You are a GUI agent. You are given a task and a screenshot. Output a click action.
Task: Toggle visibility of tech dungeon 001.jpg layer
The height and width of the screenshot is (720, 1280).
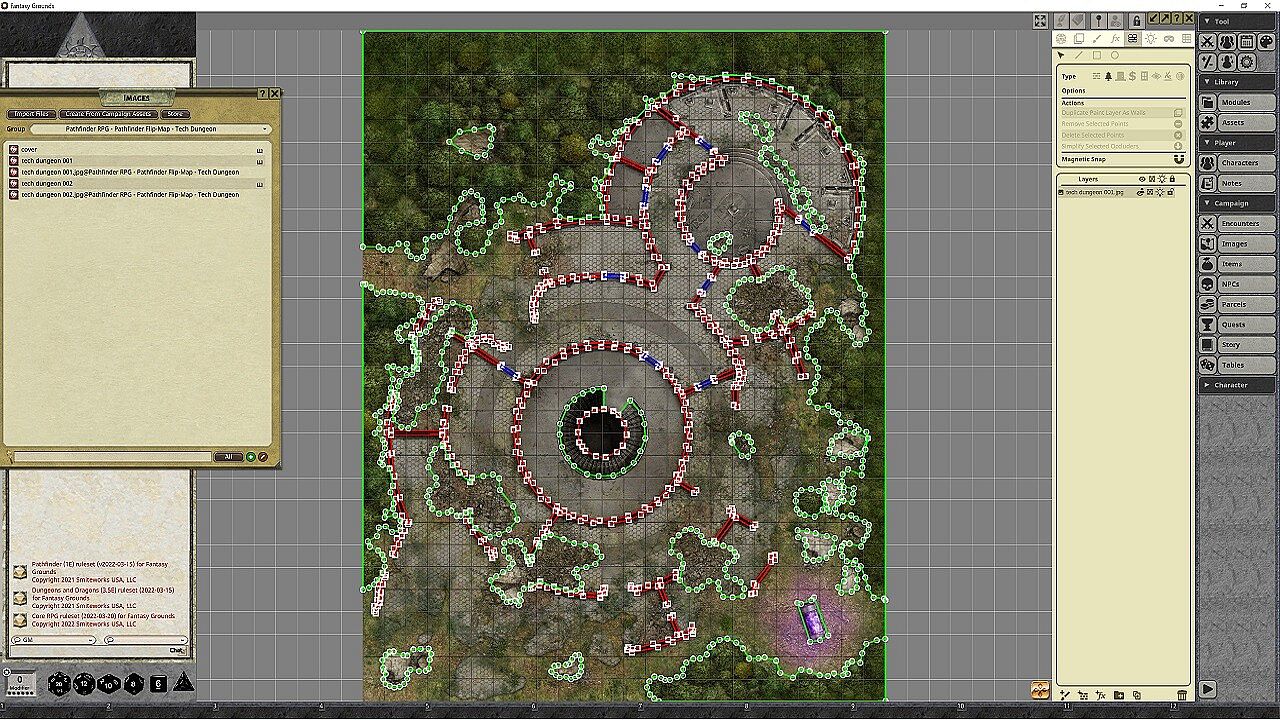tap(1141, 192)
